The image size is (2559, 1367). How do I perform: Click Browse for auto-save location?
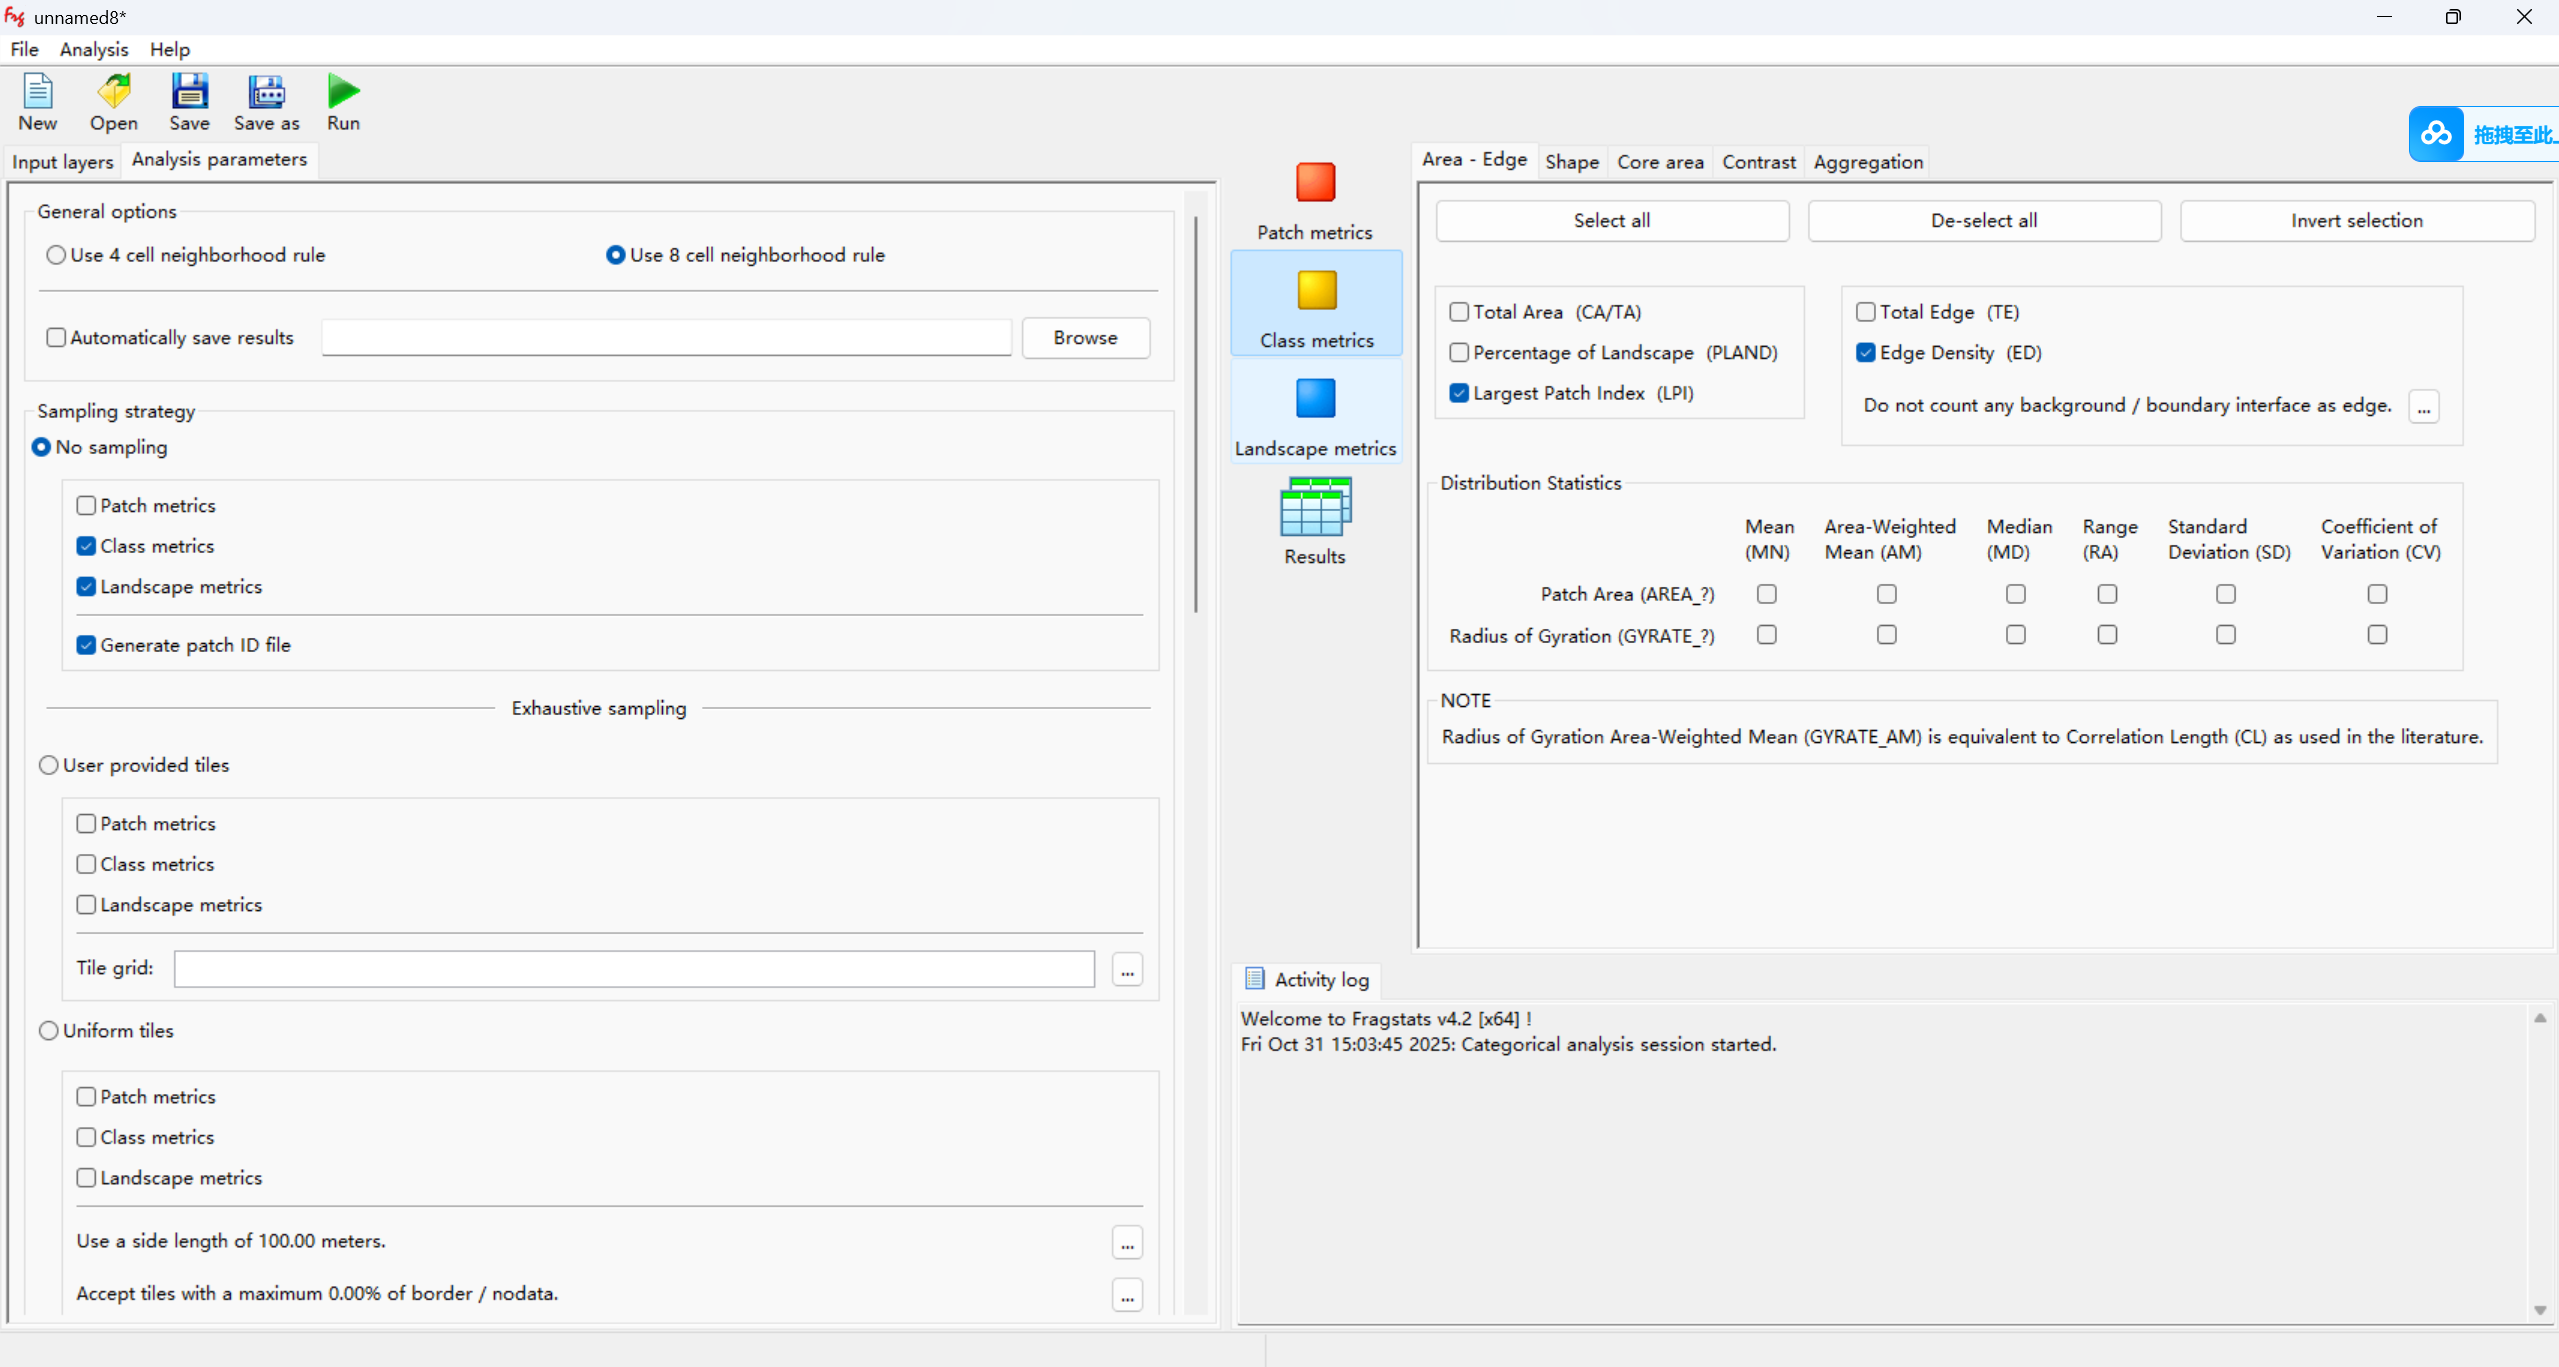[1085, 338]
